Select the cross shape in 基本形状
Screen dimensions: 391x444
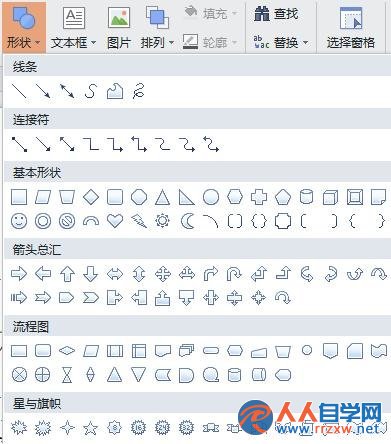tap(259, 197)
